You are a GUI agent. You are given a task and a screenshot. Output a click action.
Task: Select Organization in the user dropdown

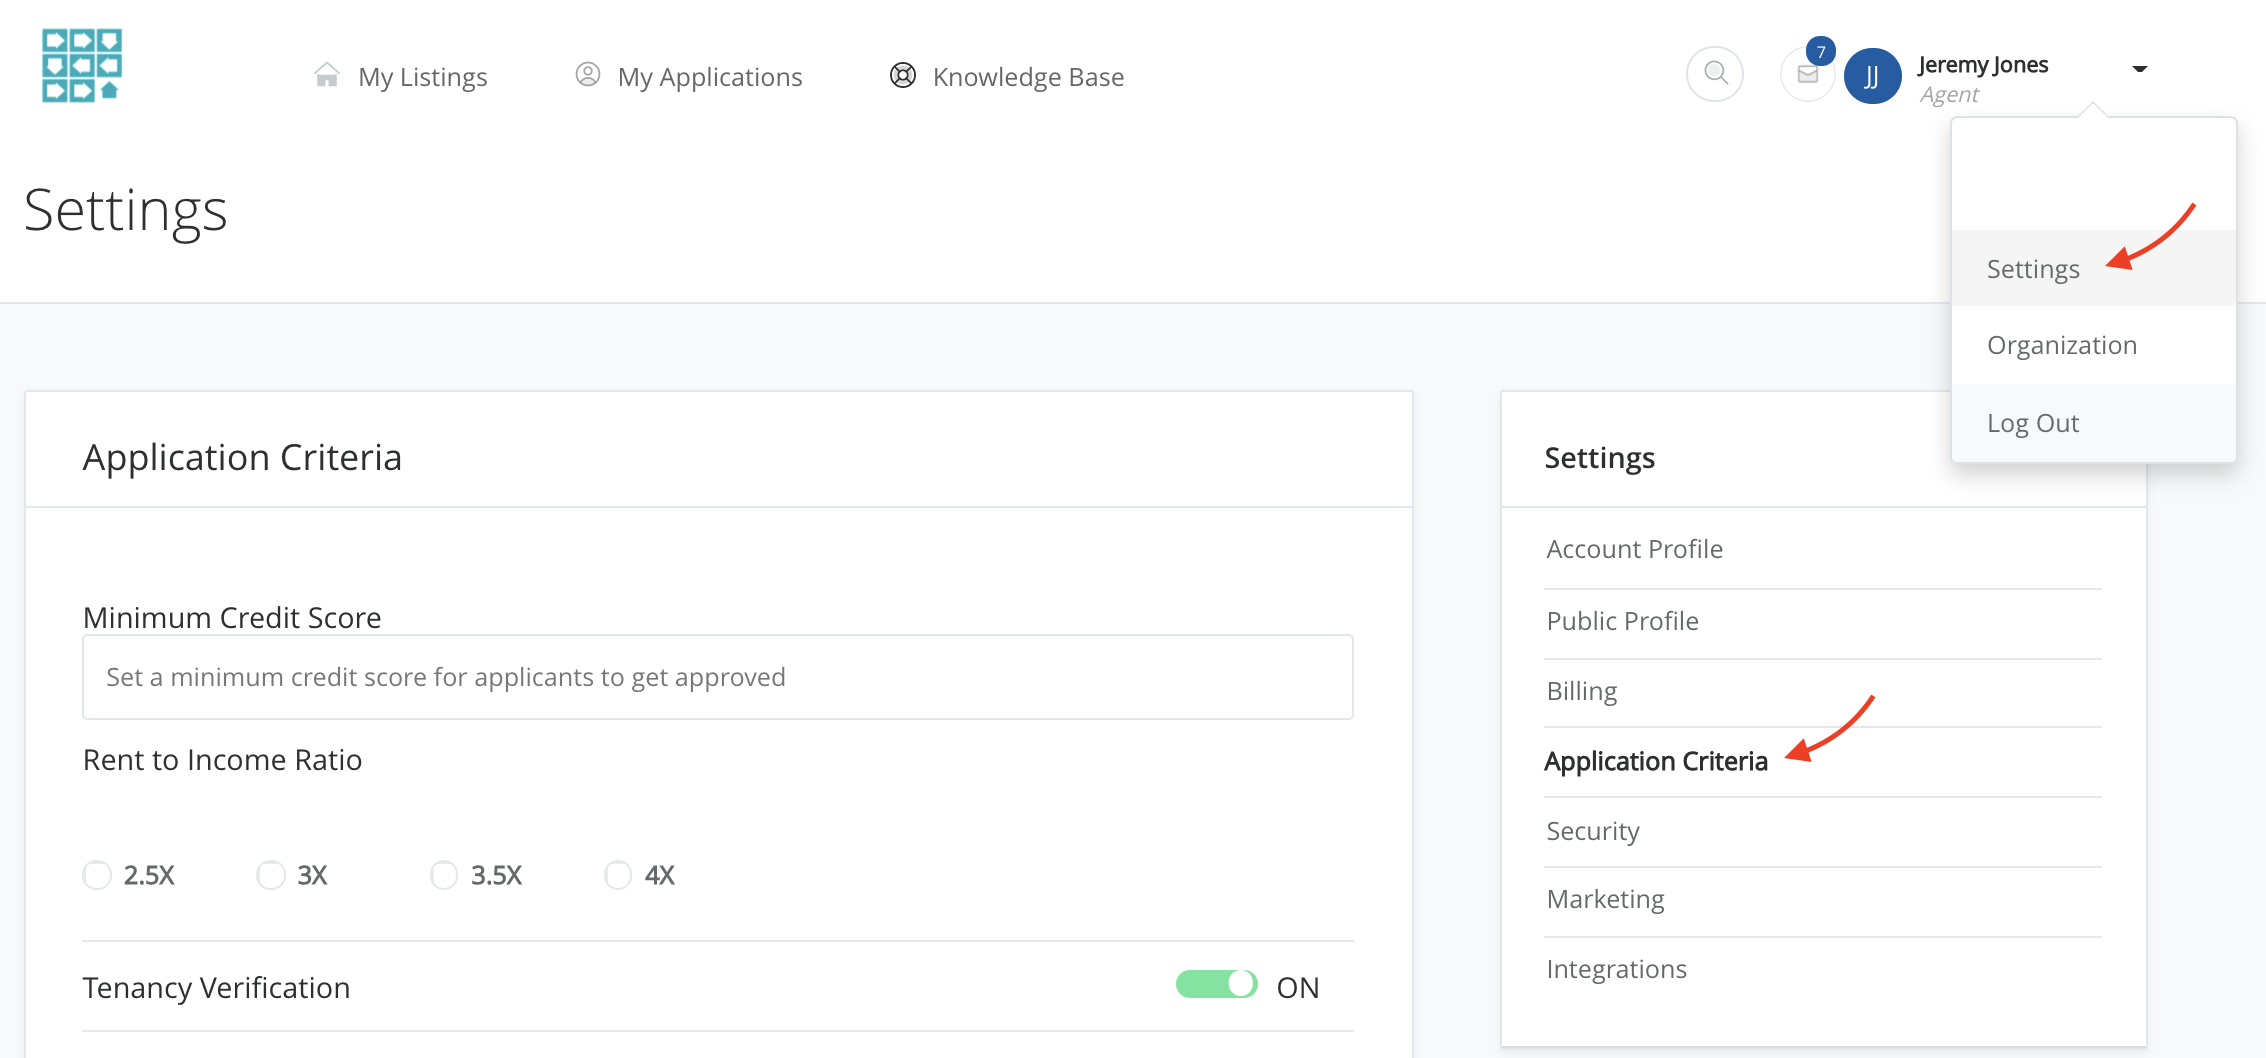coord(2061,345)
